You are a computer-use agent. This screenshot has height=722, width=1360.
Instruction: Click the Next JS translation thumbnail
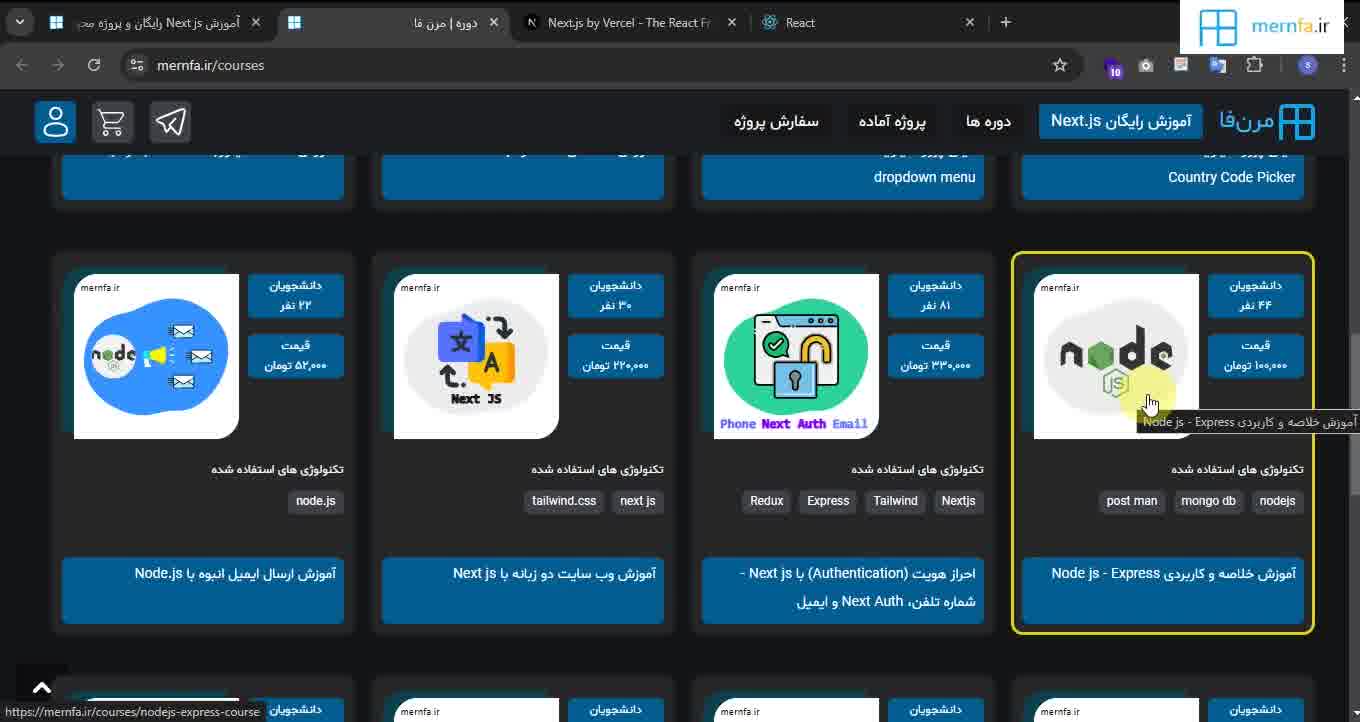point(476,356)
